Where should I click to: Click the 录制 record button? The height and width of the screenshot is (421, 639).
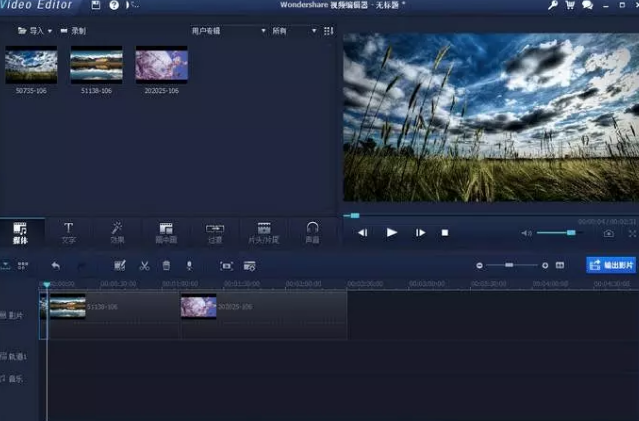(x=73, y=31)
